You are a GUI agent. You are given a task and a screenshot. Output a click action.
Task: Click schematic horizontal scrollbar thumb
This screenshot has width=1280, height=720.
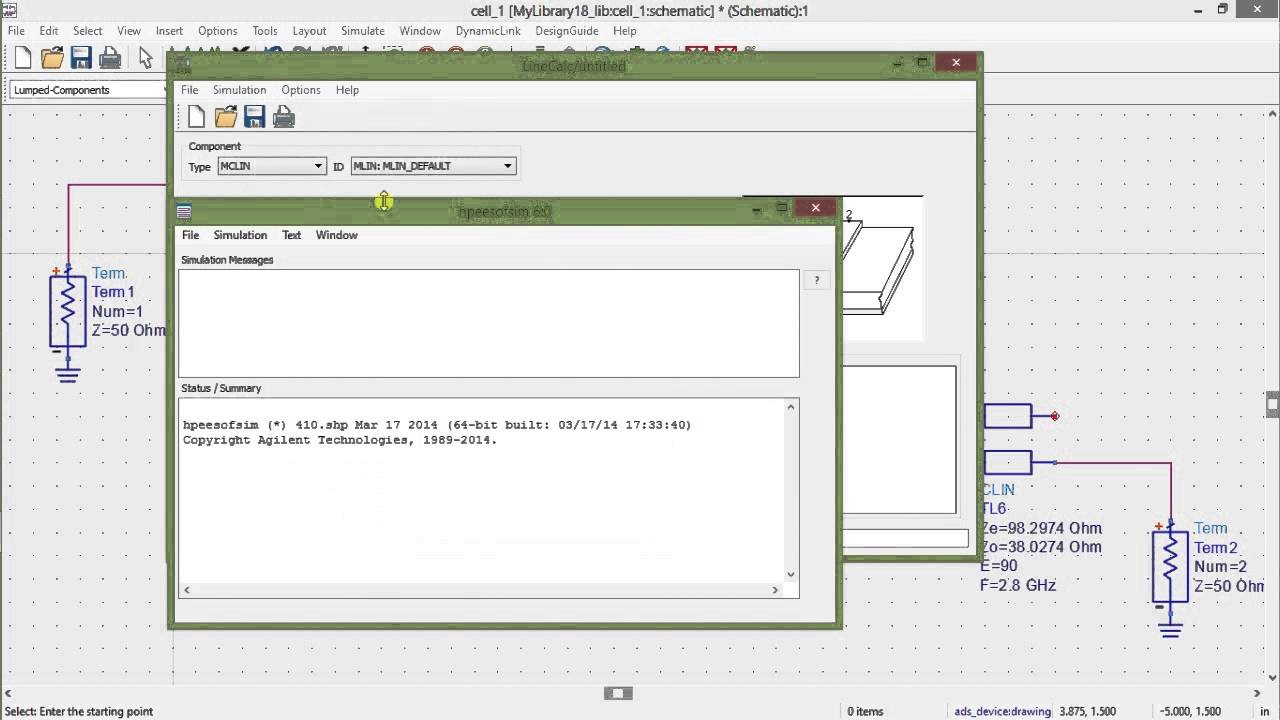[618, 693]
